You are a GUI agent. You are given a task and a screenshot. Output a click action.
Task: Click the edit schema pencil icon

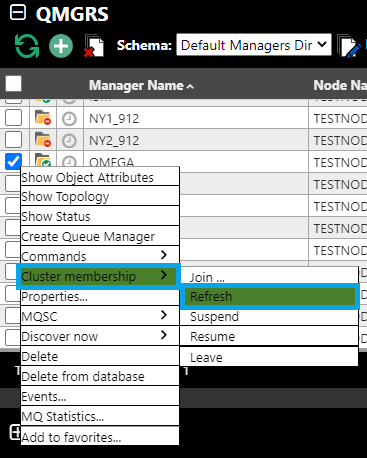click(349, 46)
